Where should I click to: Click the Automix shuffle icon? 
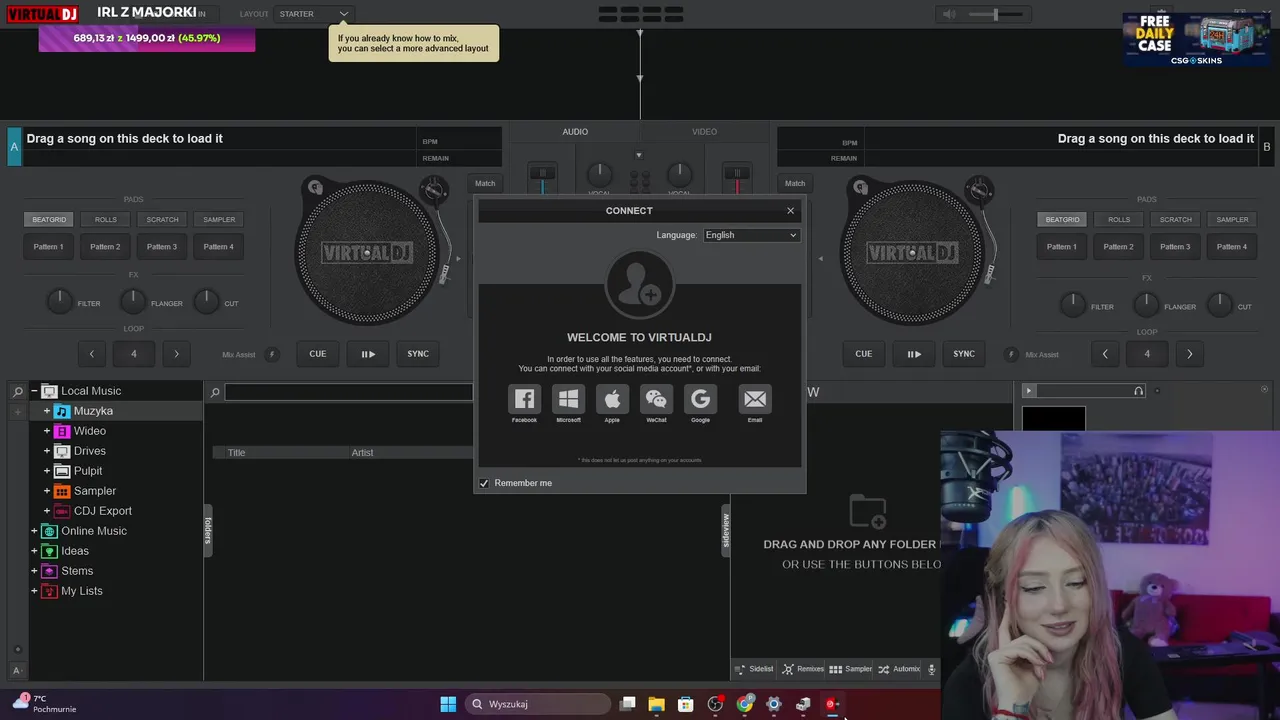pyautogui.click(x=883, y=669)
